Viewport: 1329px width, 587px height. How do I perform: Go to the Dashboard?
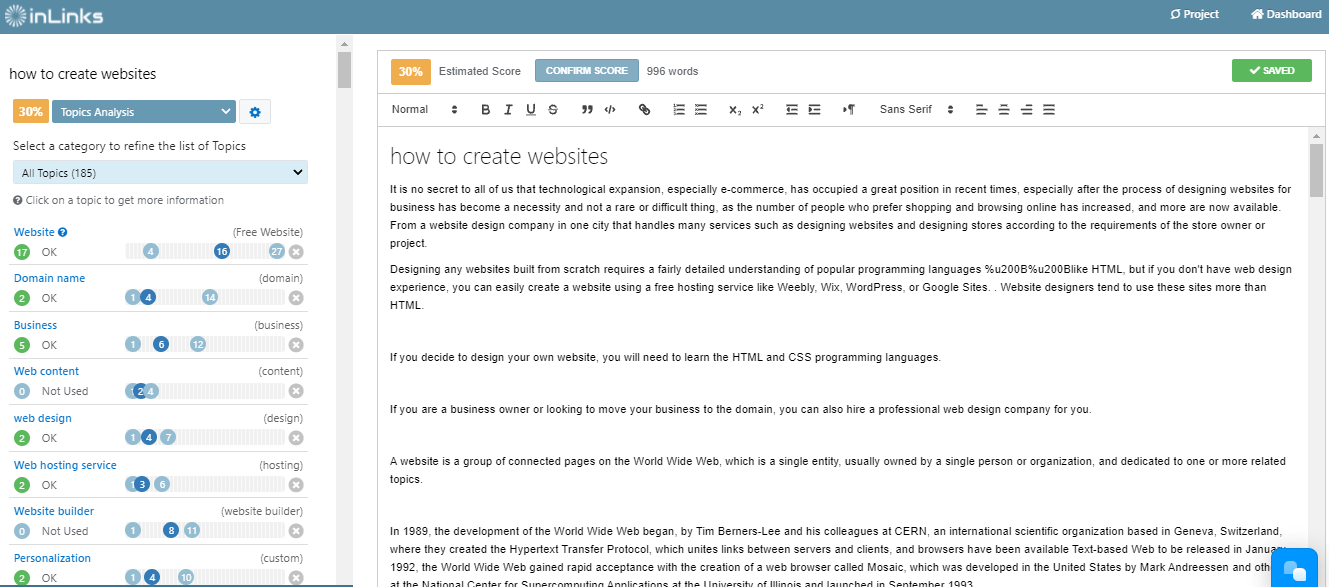(x=1286, y=14)
